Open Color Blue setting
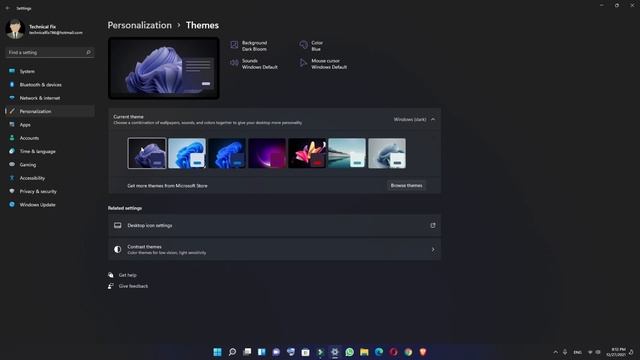Image resolution: width=640 pixels, height=360 pixels. point(311,46)
